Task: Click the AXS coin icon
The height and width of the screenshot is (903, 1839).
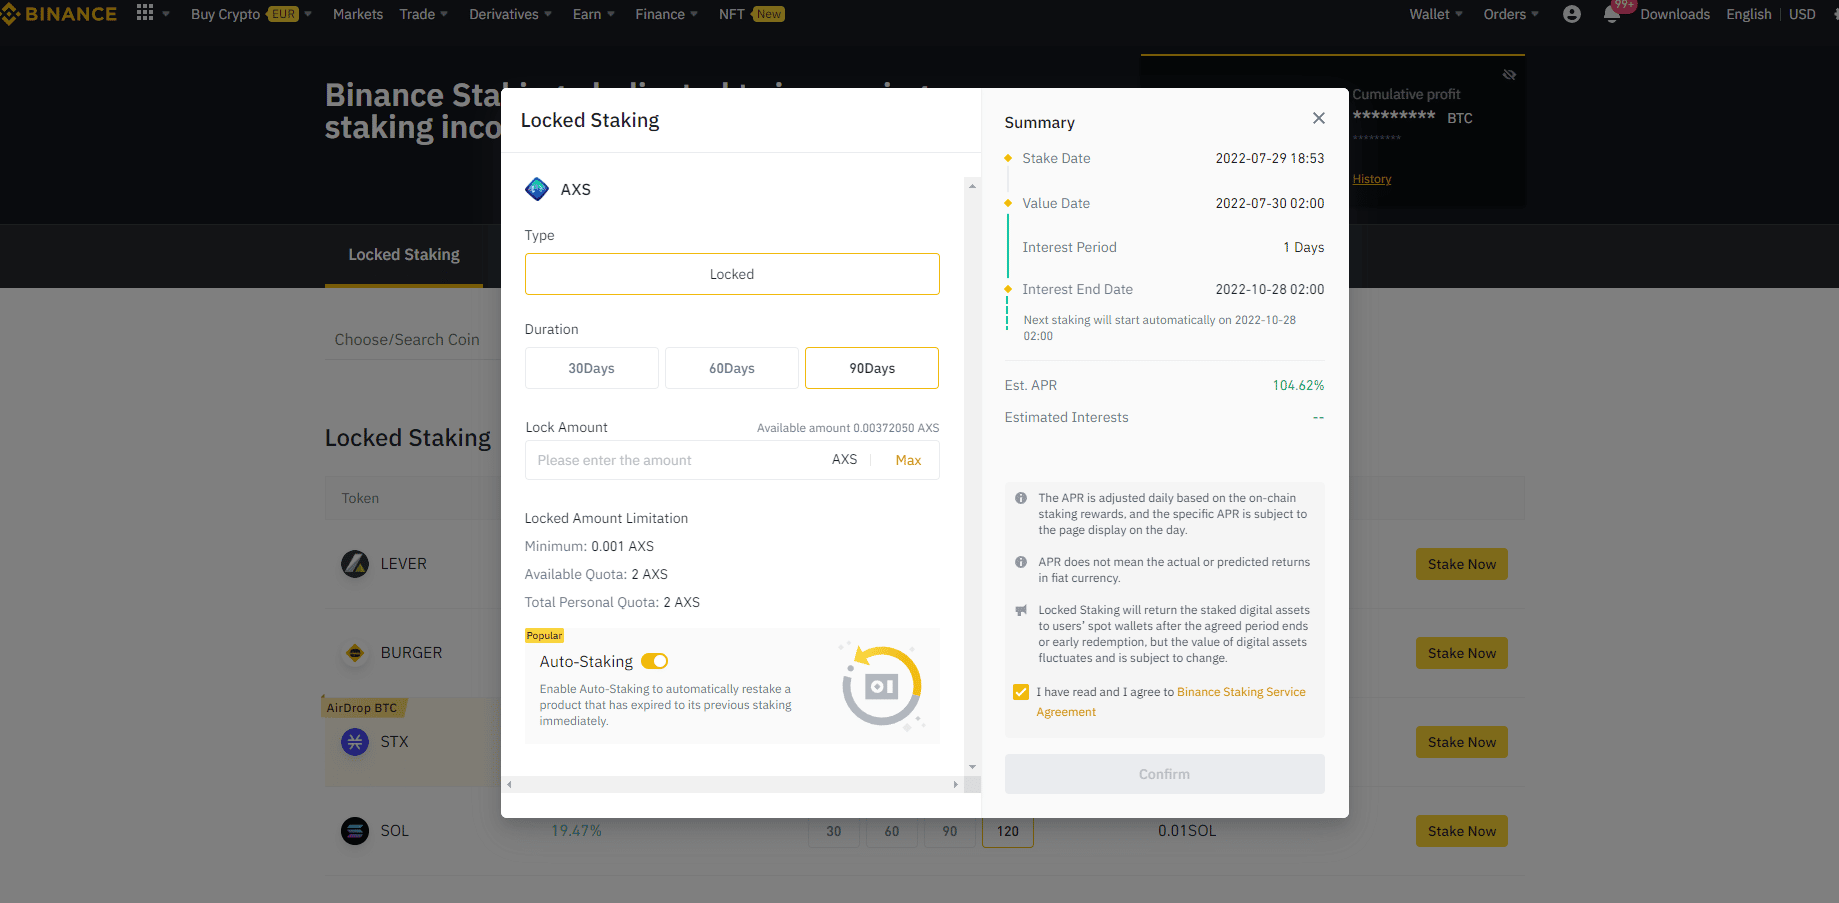Action: [x=537, y=189]
